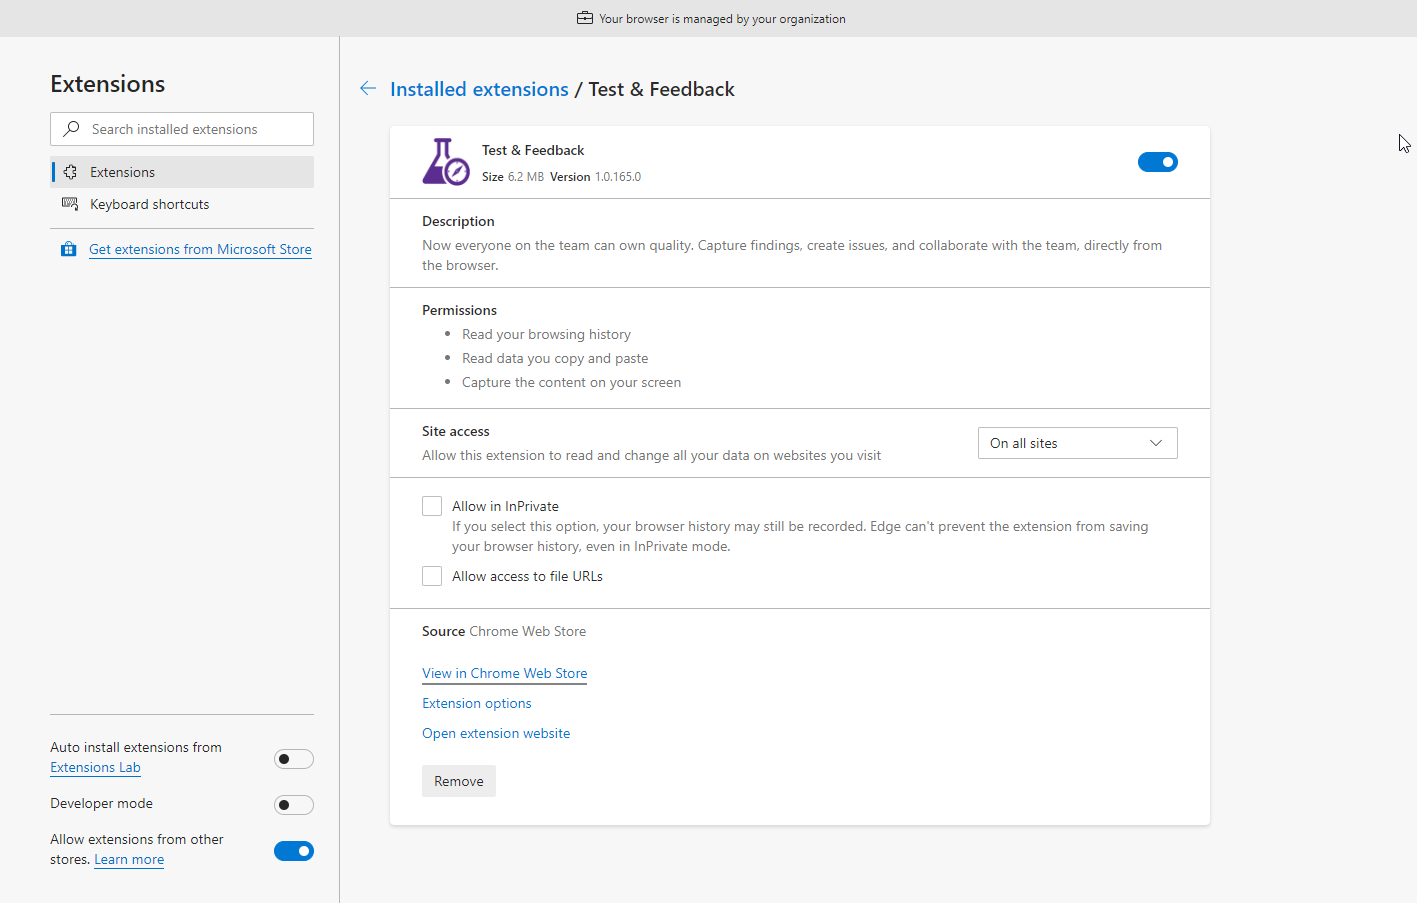This screenshot has width=1417, height=903.
Task: Turn off Allow extensions from other stores
Action: point(293,851)
